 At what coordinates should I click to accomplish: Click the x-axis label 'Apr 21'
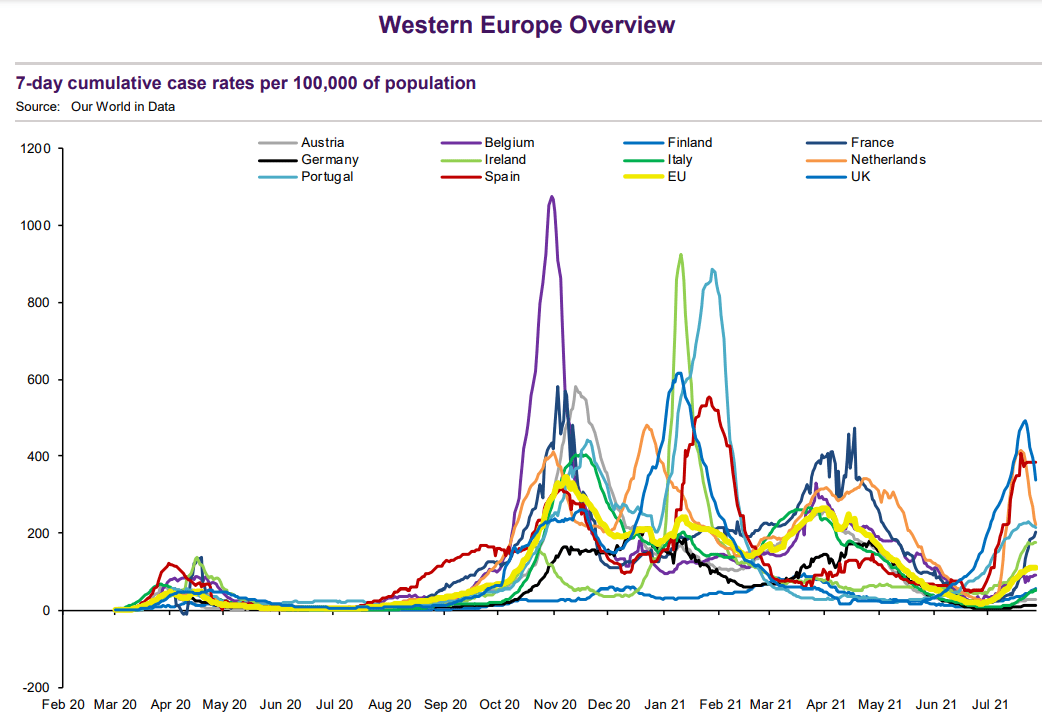[x=826, y=705]
